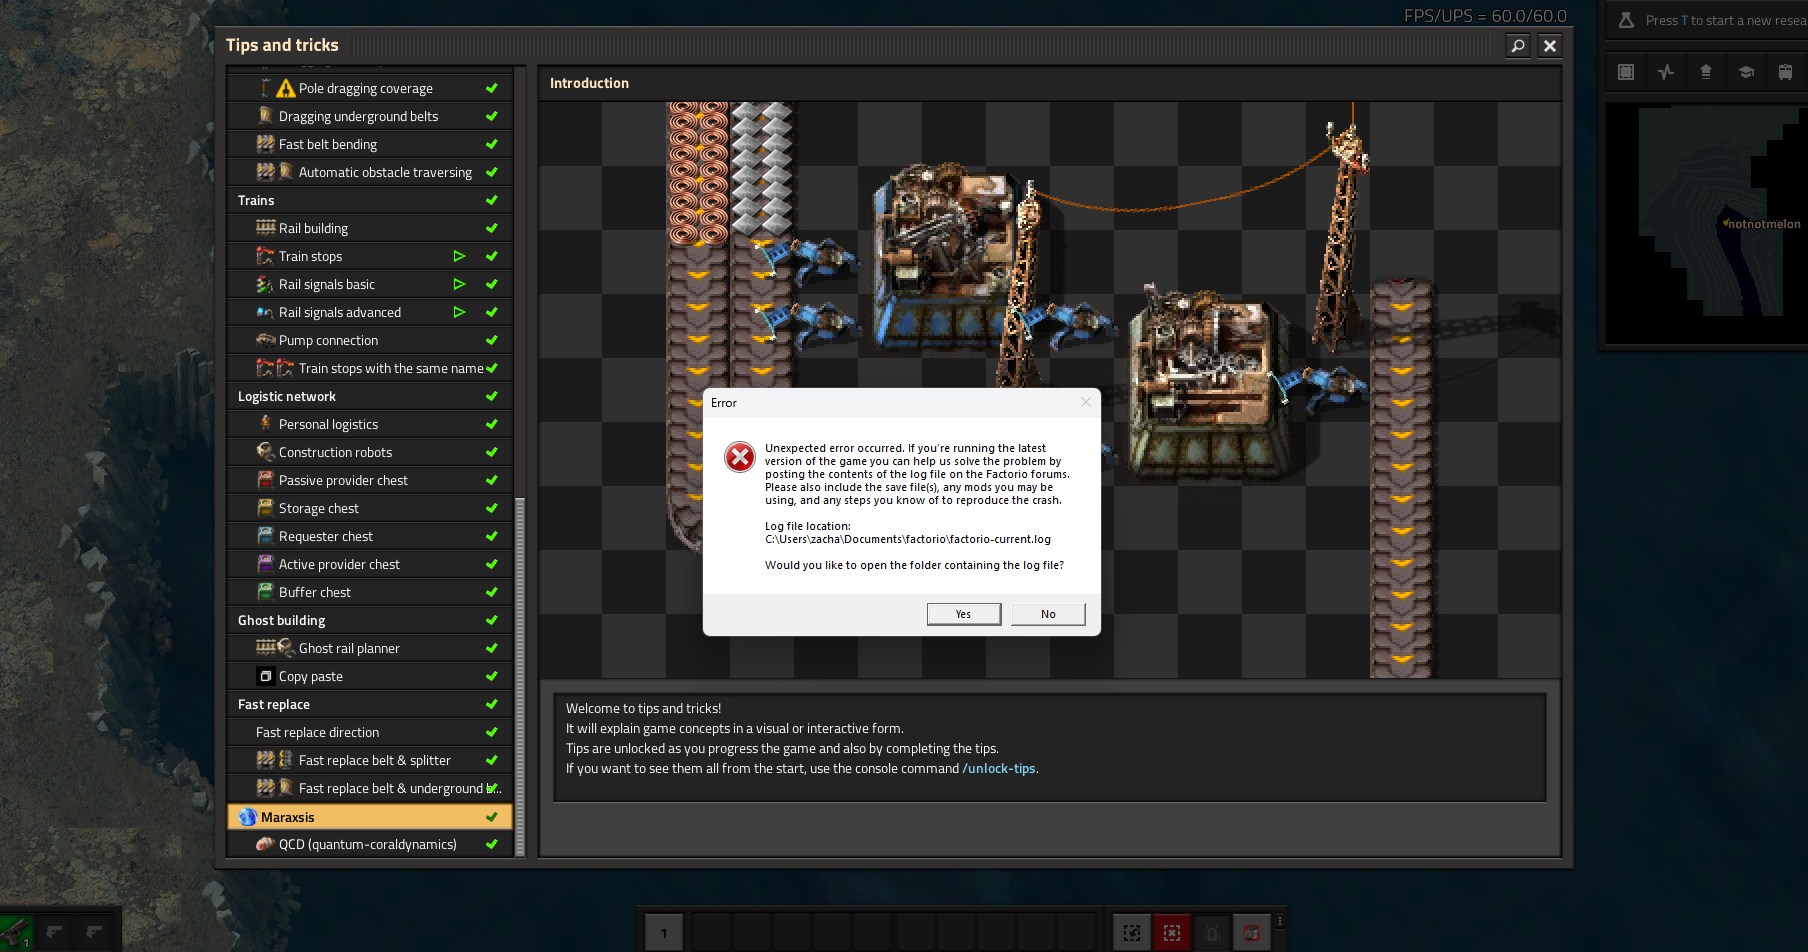
Task: Open Train stops with the same name
Action: pos(370,368)
